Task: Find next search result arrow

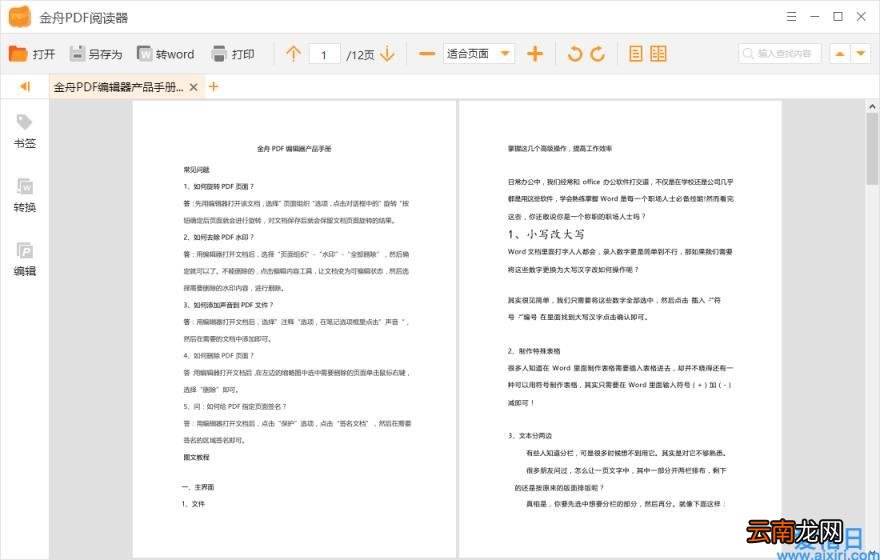Action: 860,54
